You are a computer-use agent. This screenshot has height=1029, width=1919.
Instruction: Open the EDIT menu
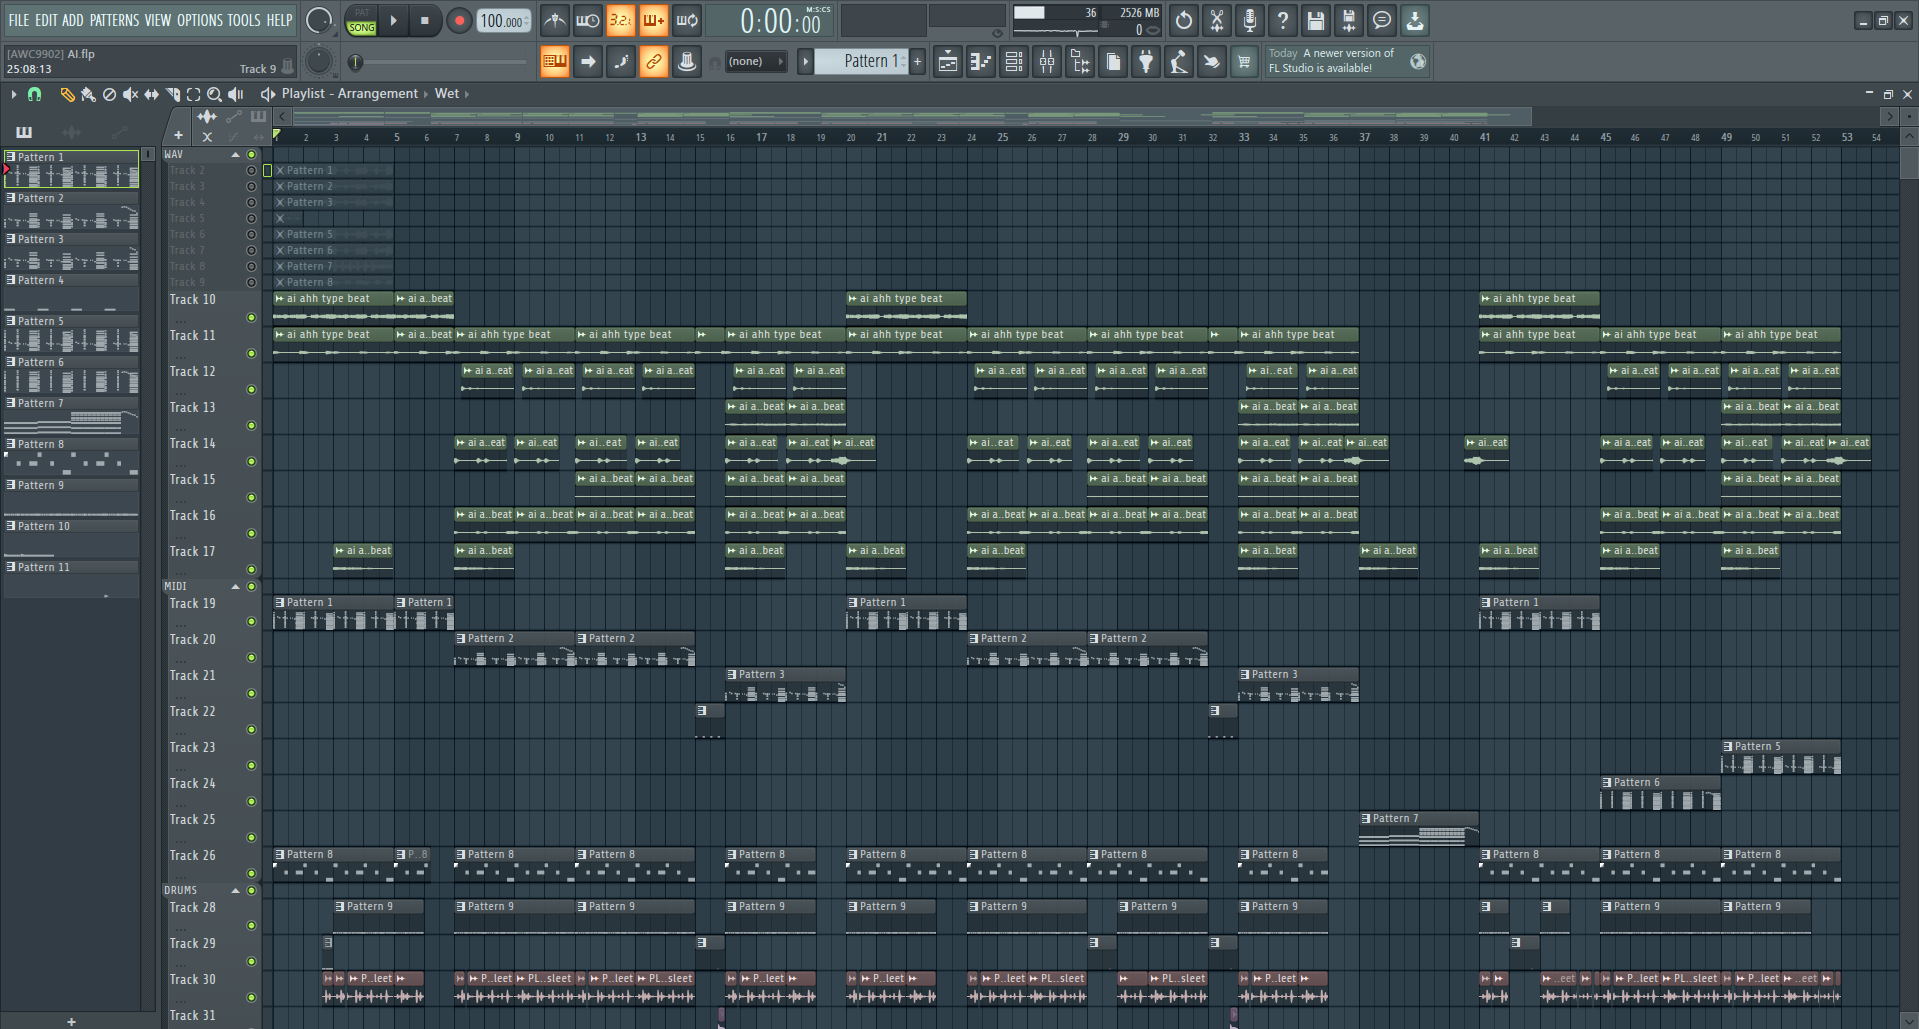pyautogui.click(x=46, y=20)
